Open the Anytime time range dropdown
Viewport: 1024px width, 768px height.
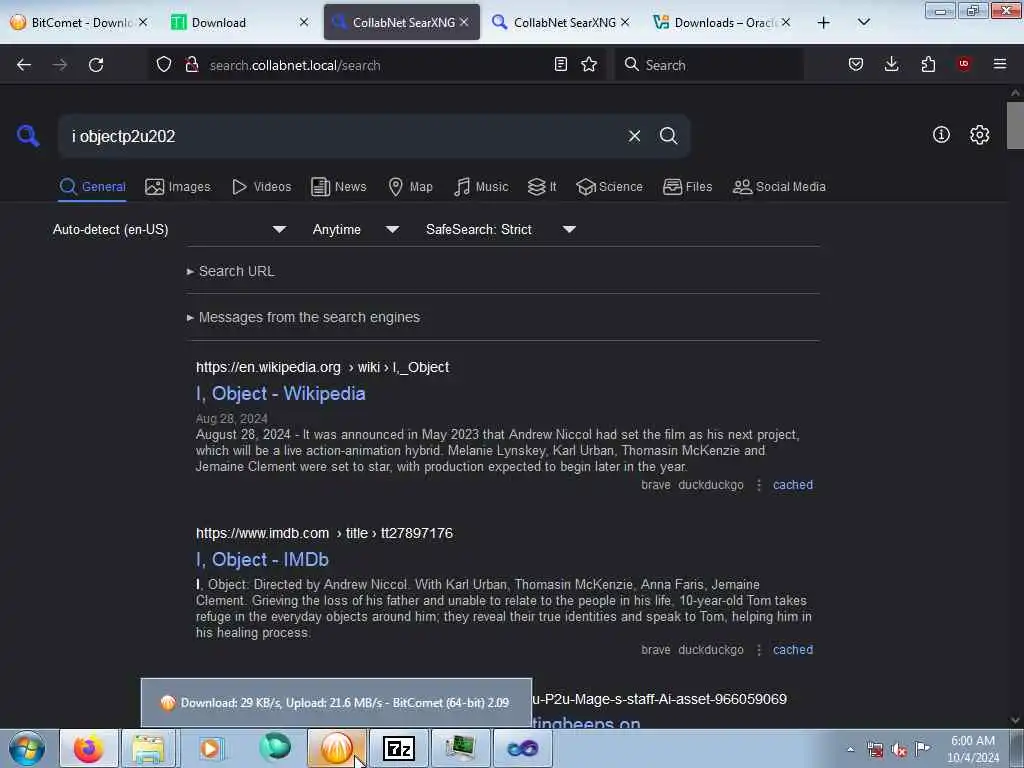tap(356, 229)
